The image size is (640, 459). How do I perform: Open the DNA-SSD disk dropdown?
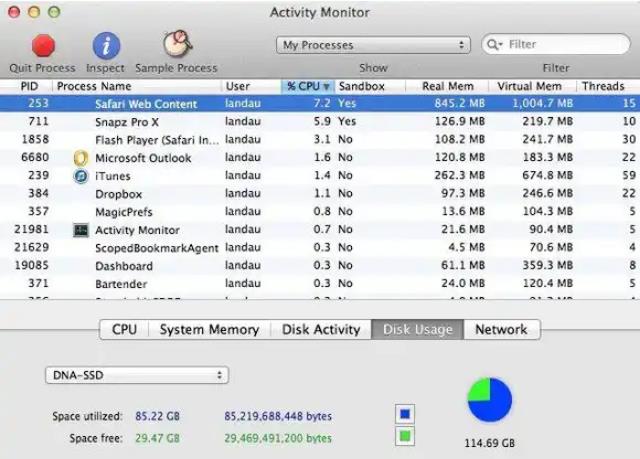[137, 375]
